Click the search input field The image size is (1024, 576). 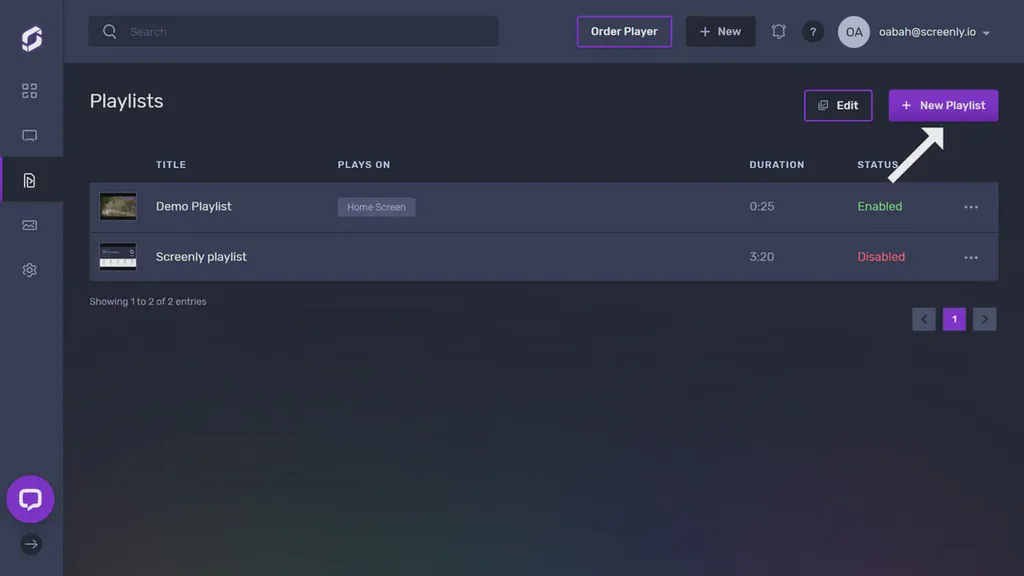[292, 31]
